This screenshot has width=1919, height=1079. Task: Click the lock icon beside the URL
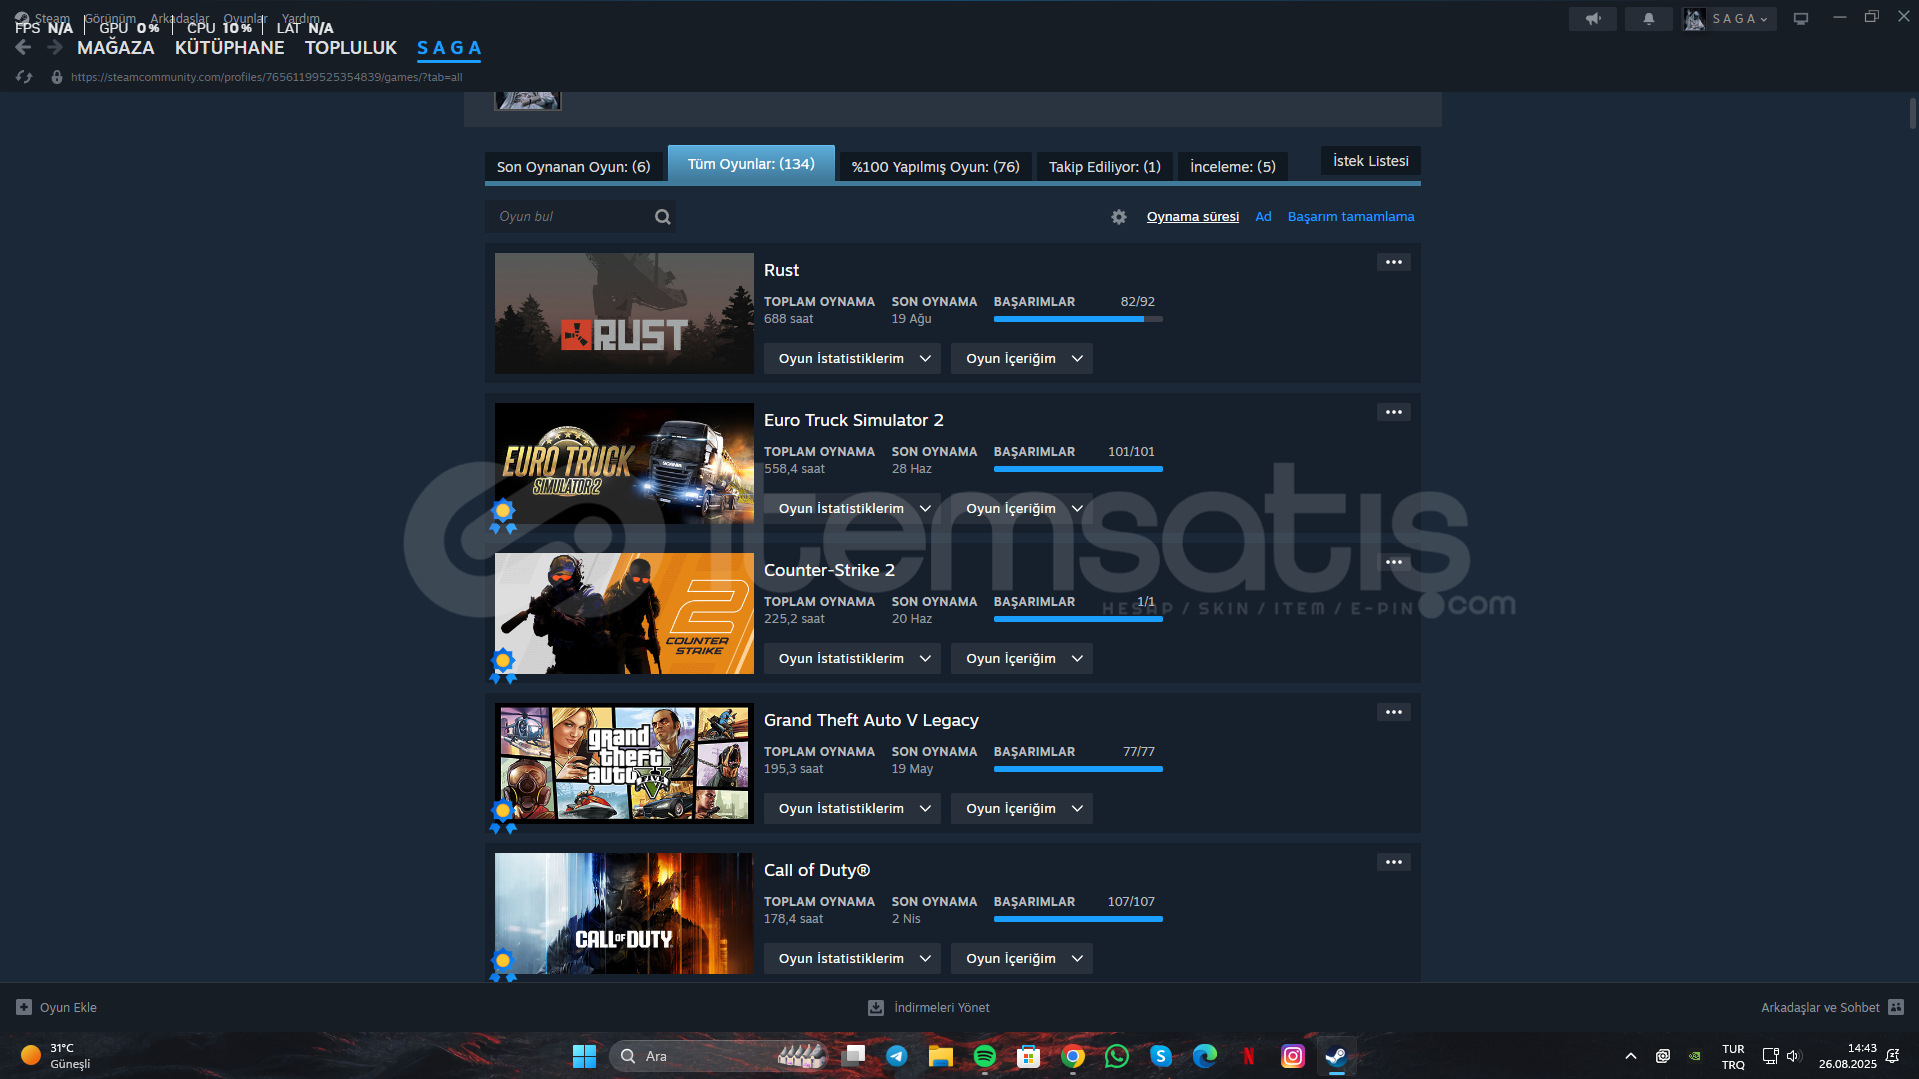[x=57, y=77]
